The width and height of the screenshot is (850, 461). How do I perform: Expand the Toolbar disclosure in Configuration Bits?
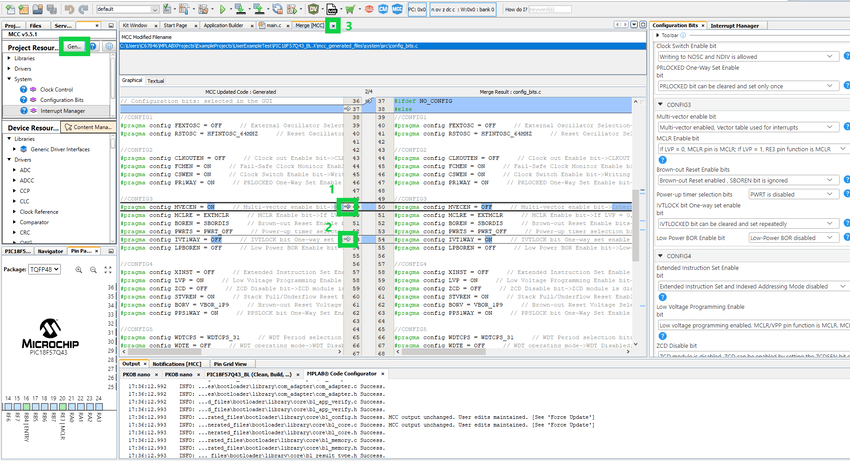(x=657, y=34)
